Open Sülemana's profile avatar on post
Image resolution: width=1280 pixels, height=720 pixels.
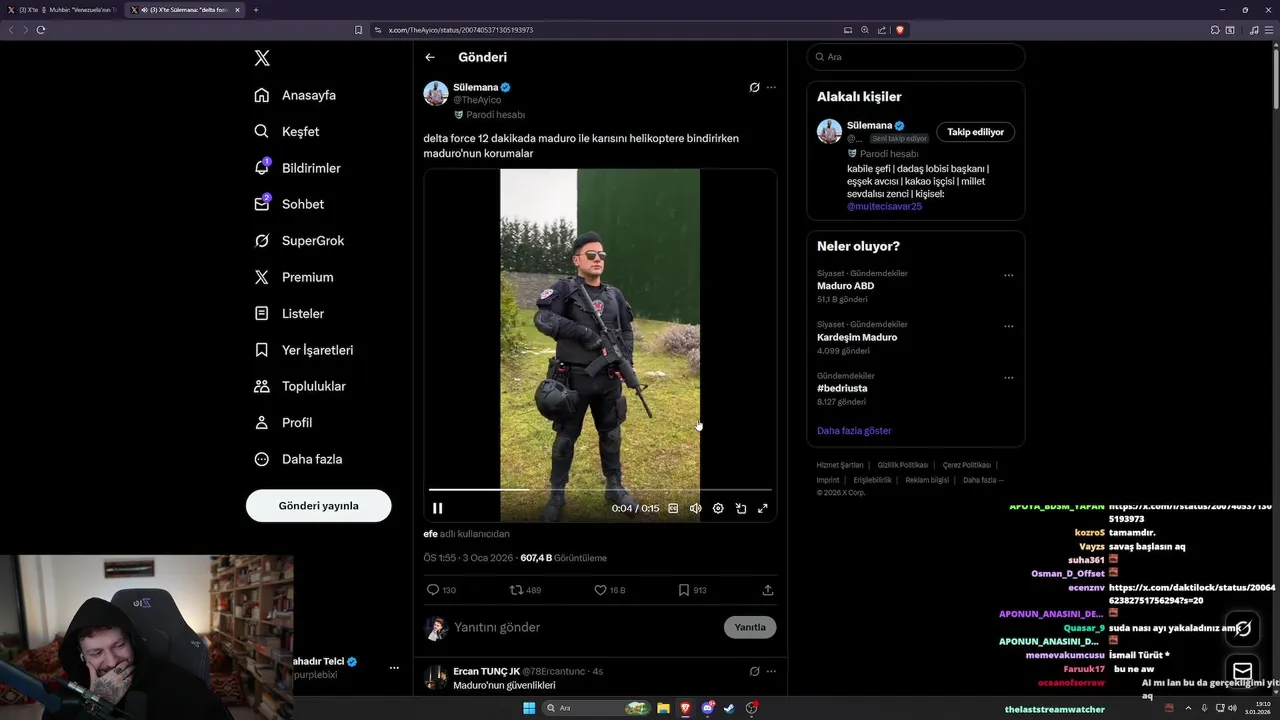(436, 93)
